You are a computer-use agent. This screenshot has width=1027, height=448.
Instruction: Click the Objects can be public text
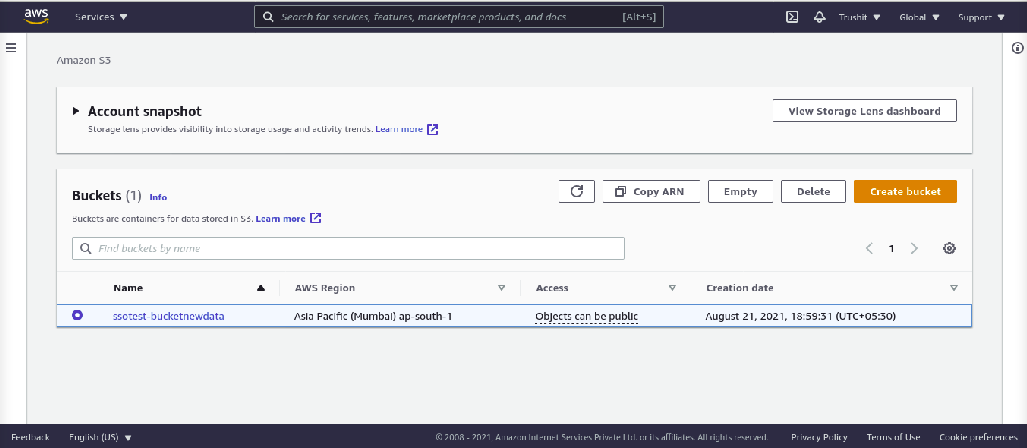pos(586,316)
